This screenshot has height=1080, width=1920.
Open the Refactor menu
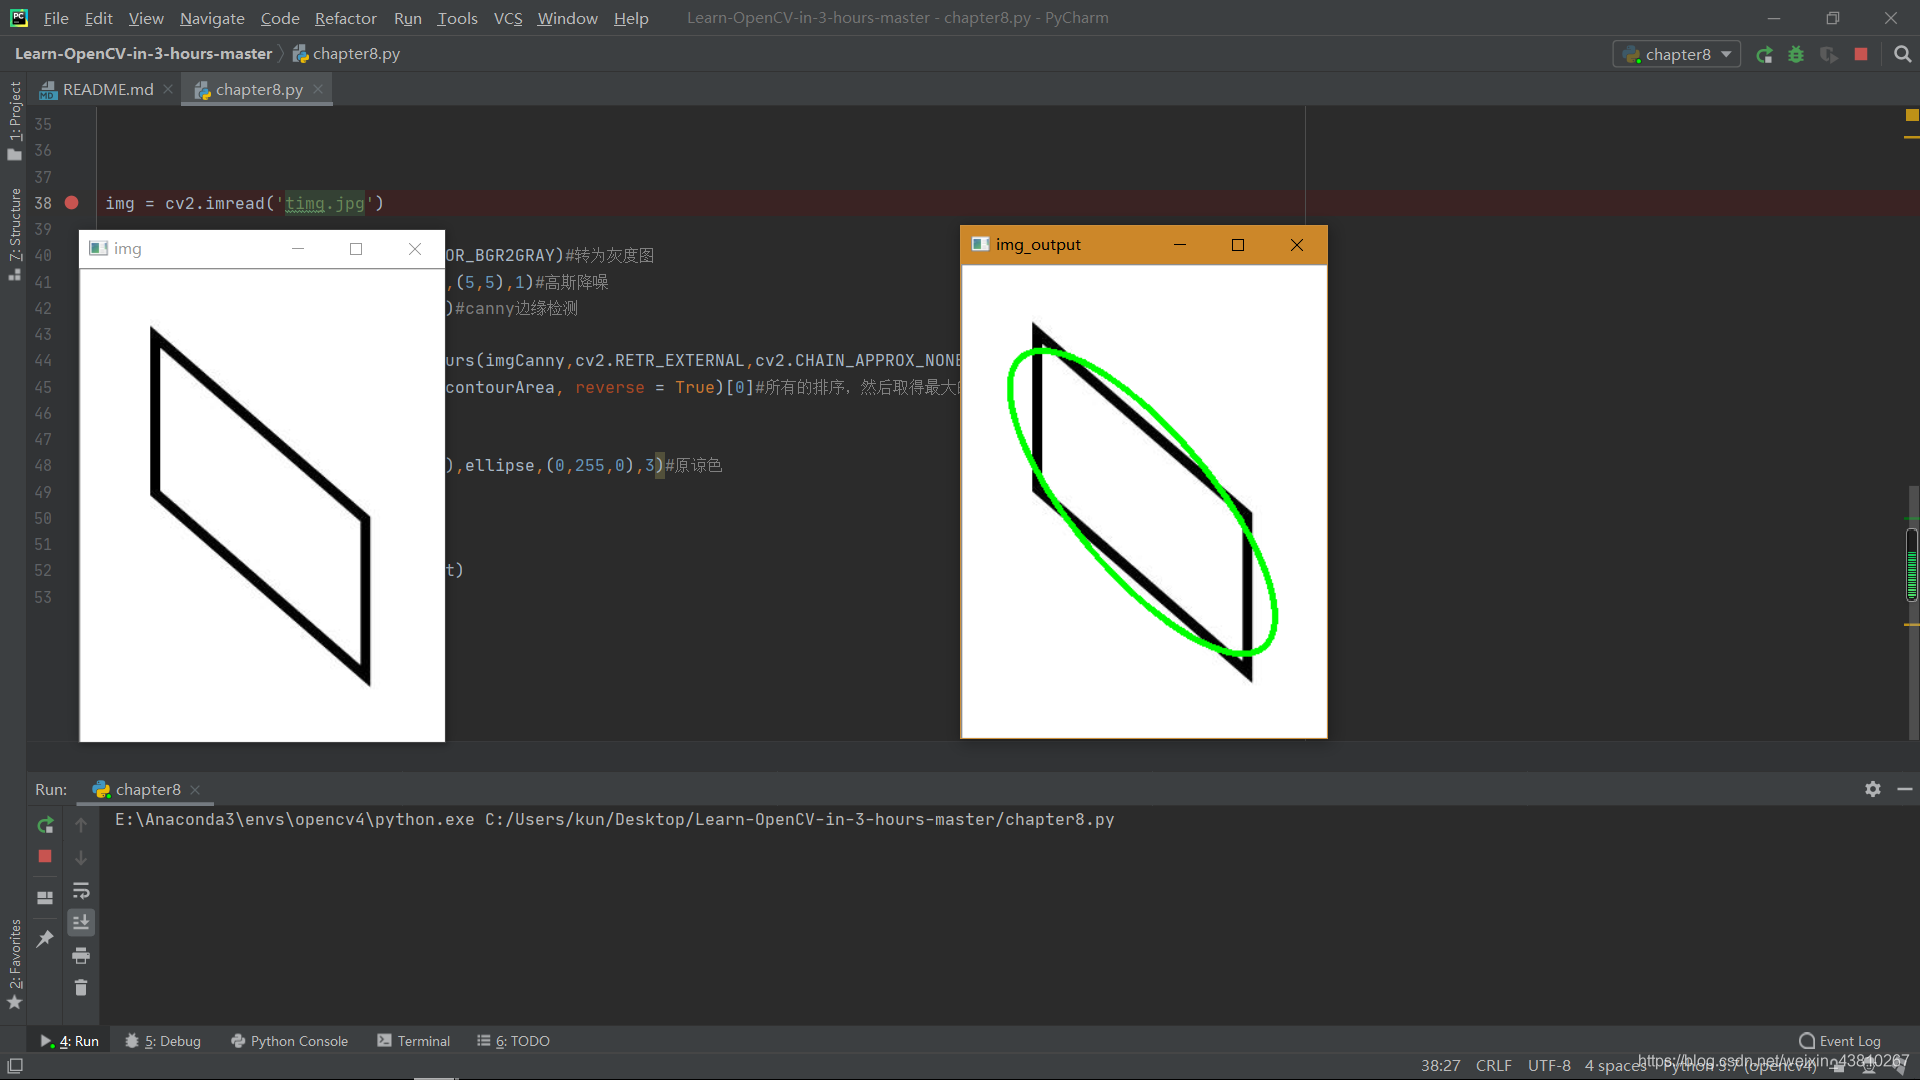pos(345,18)
